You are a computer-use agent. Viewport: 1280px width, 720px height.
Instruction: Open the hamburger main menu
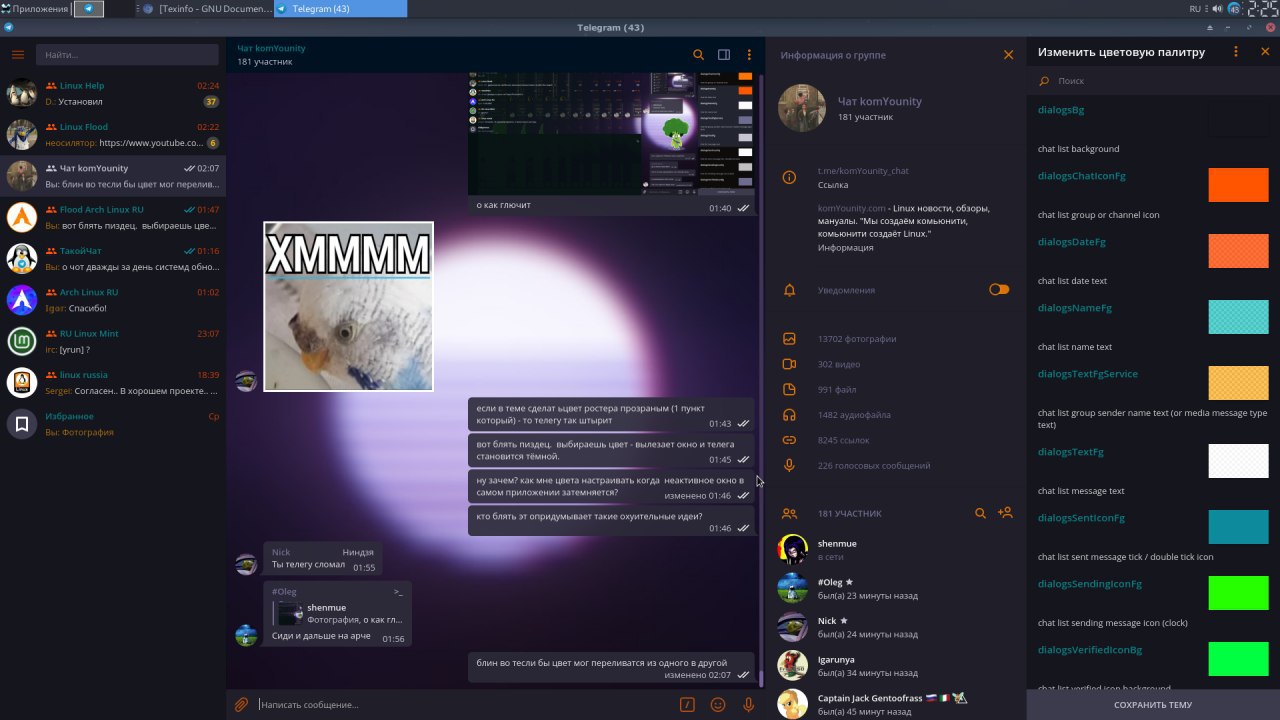(x=18, y=55)
